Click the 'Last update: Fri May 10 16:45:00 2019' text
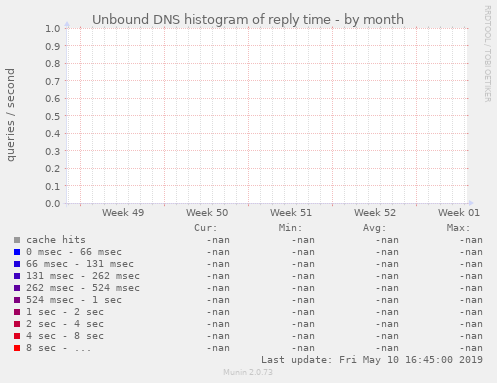The height and width of the screenshot is (383, 497). pyautogui.click(x=372, y=360)
